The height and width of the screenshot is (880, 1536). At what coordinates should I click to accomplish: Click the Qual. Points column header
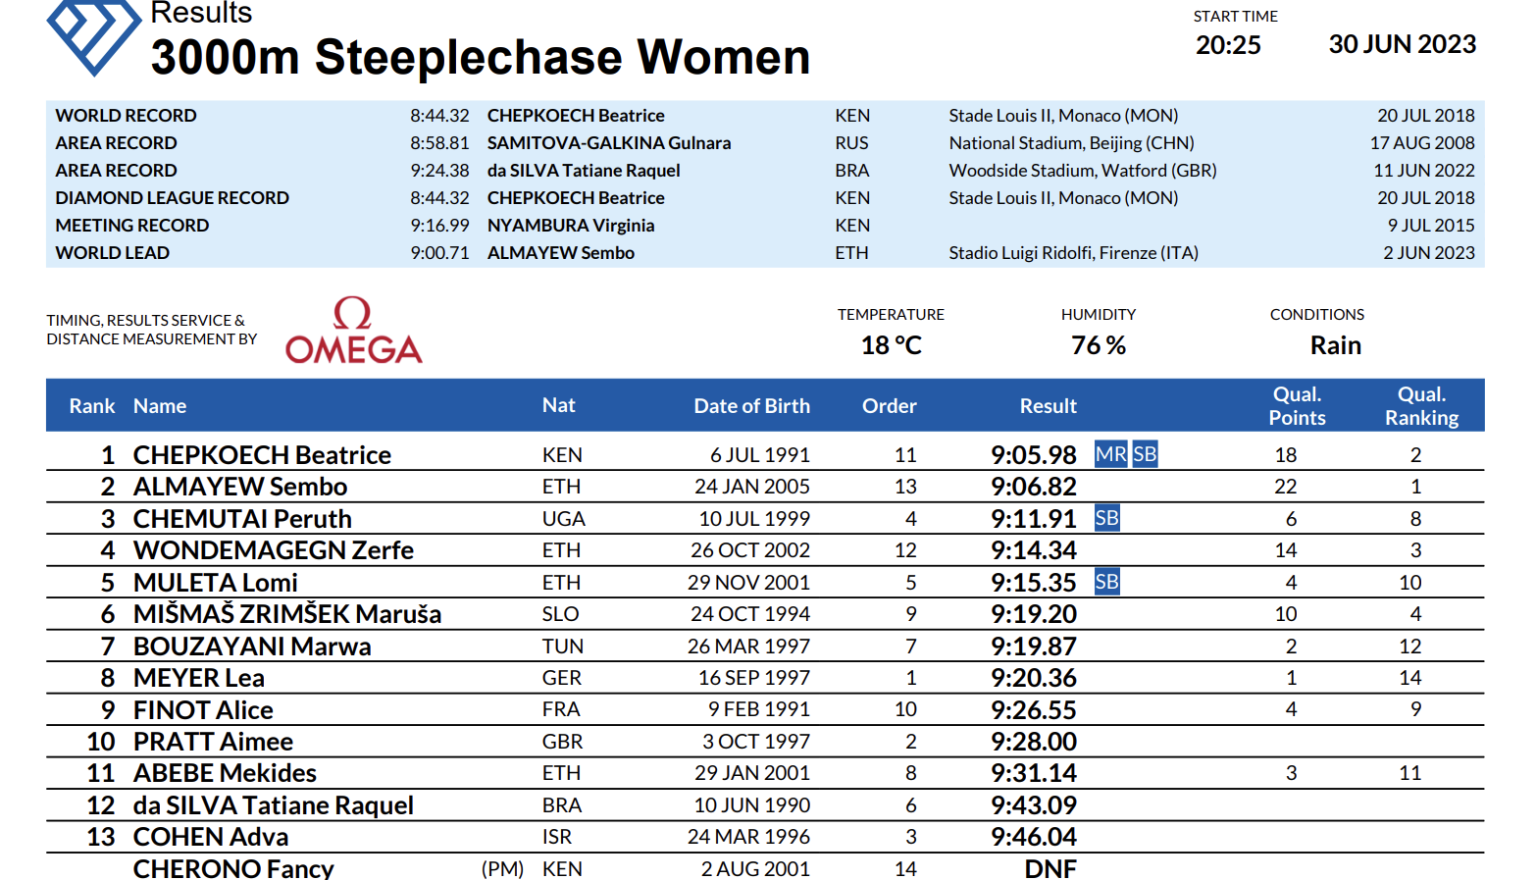1297,406
